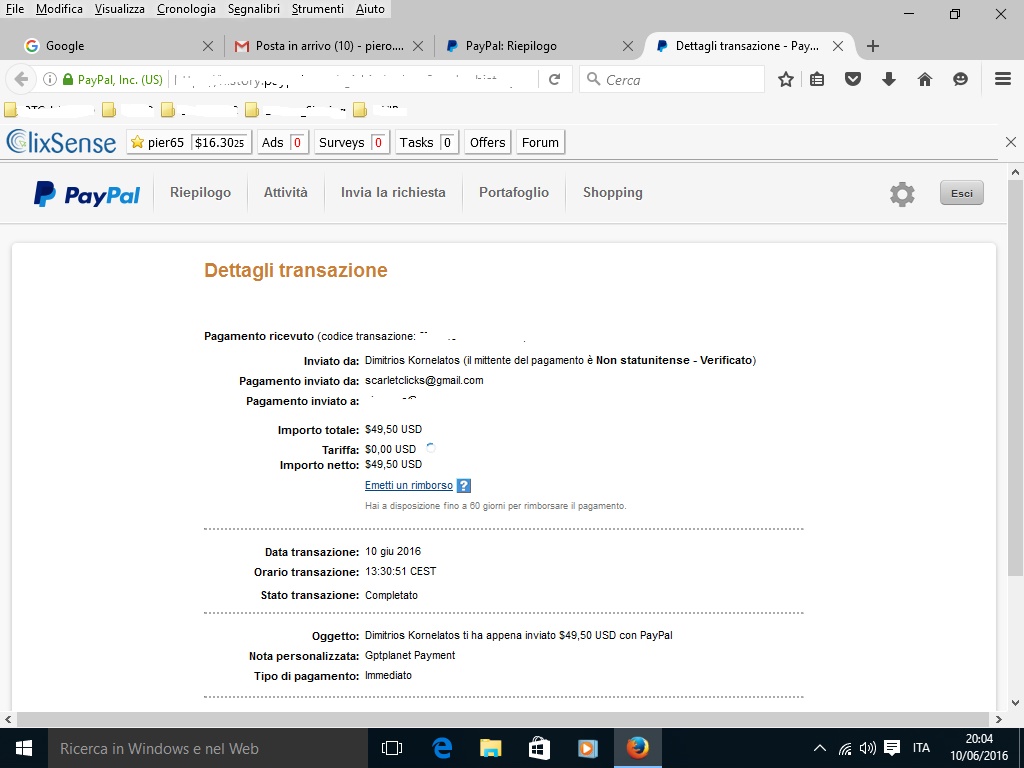This screenshot has height=768, width=1024.
Task: Go to PayPal Riepilogo
Action: (200, 193)
